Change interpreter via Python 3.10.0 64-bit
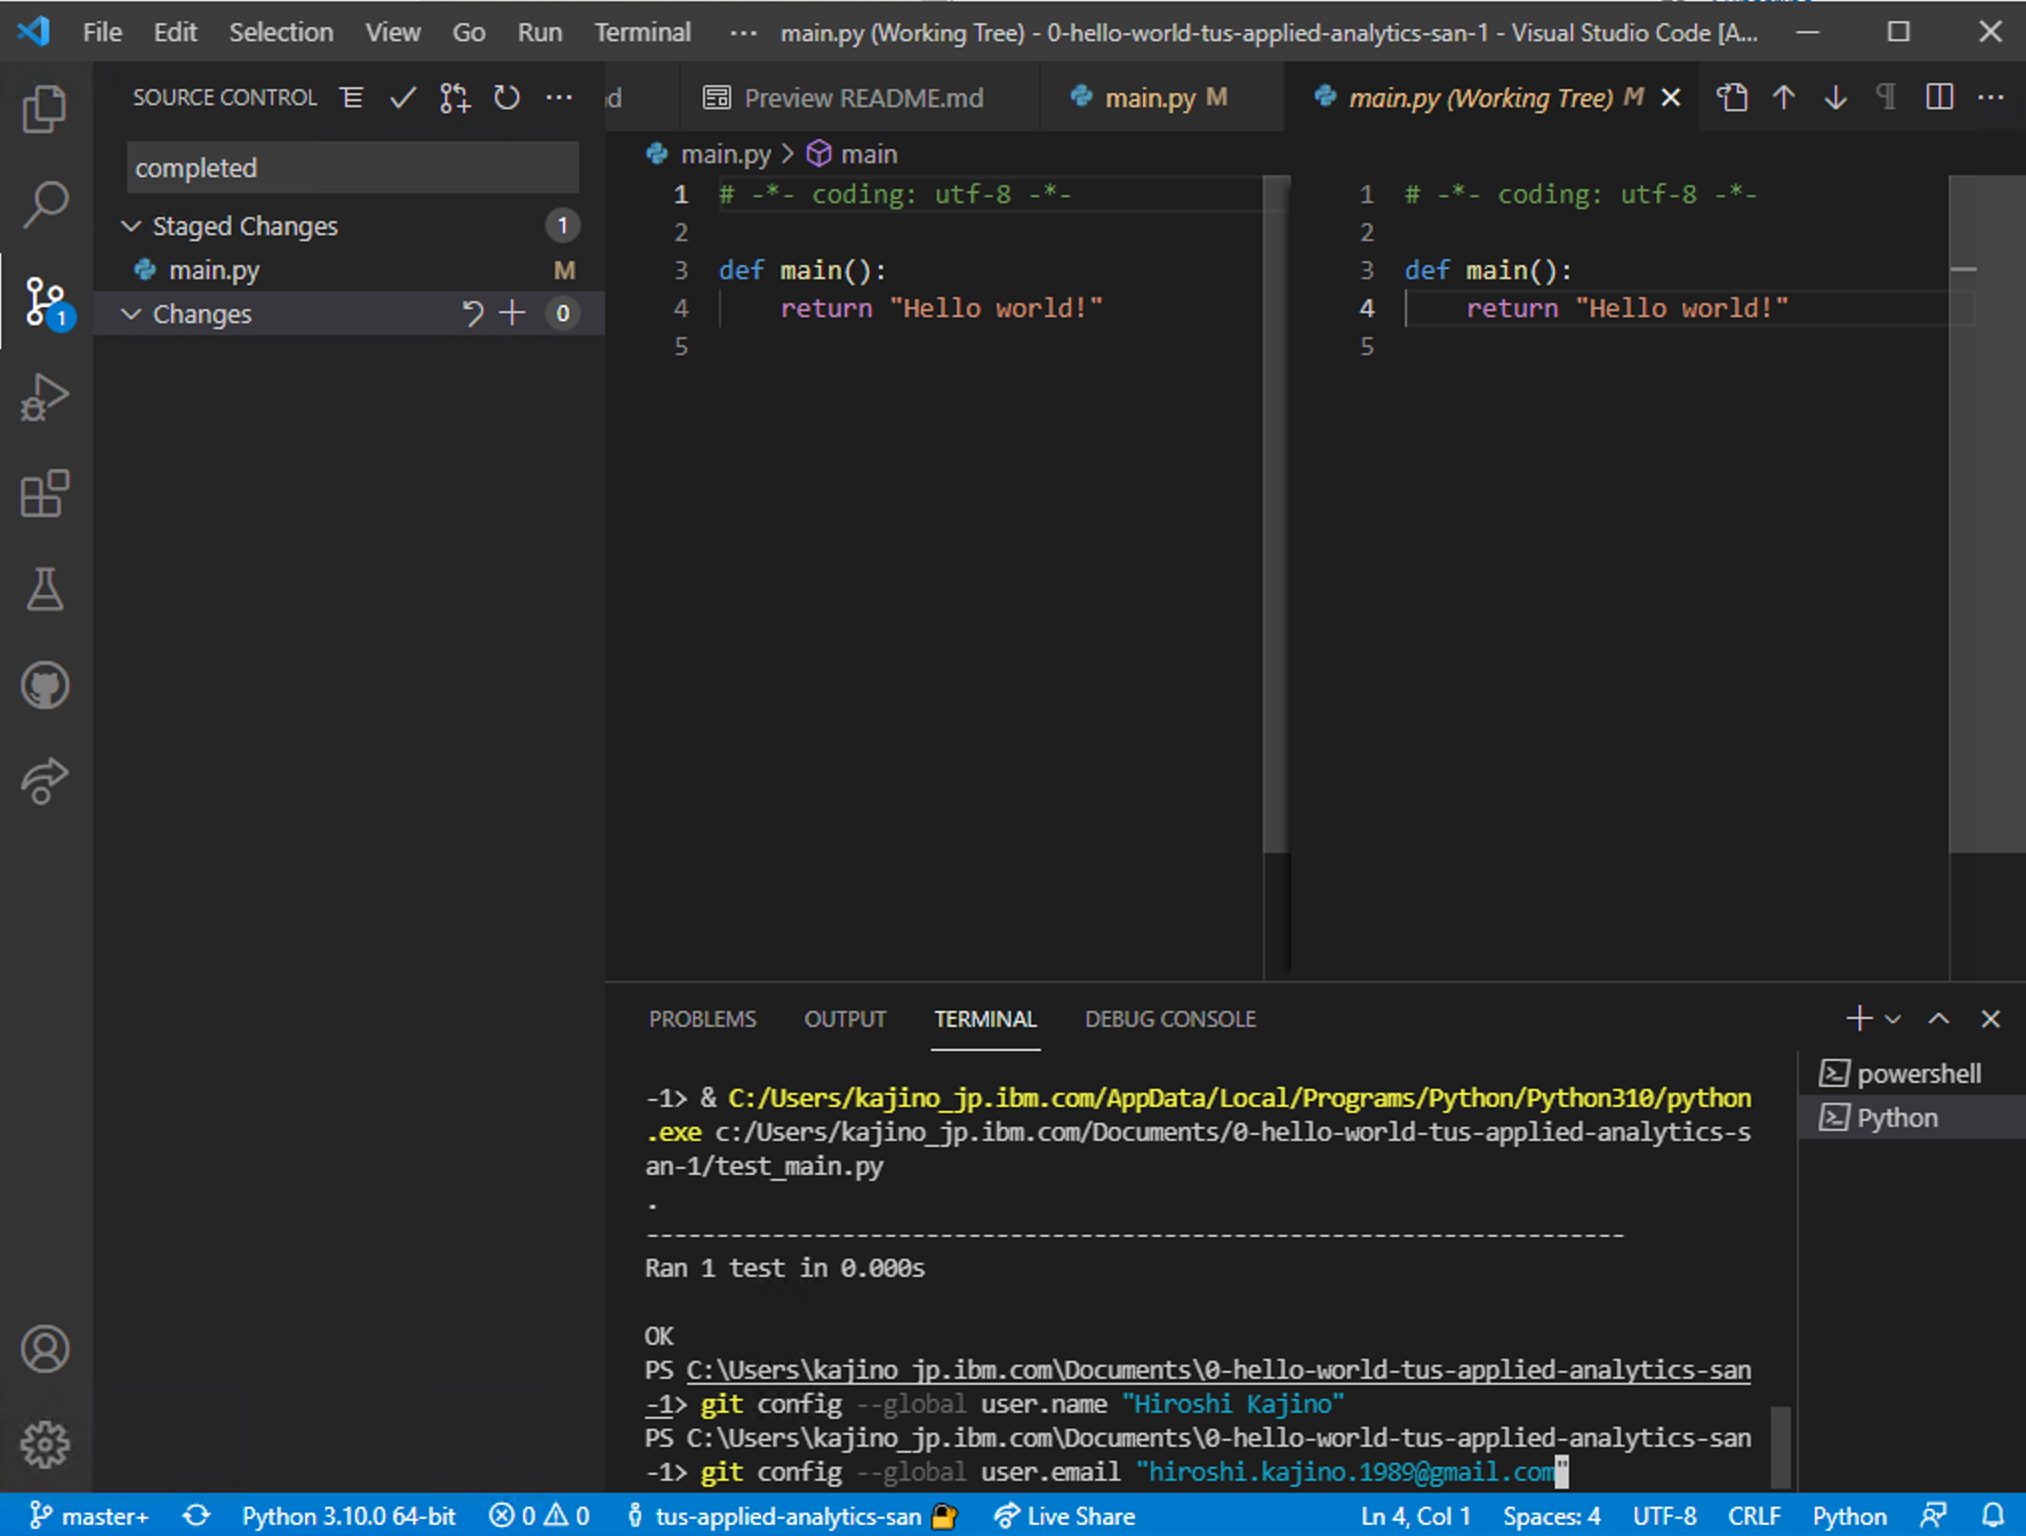The height and width of the screenshot is (1536, 2026). click(x=349, y=1515)
